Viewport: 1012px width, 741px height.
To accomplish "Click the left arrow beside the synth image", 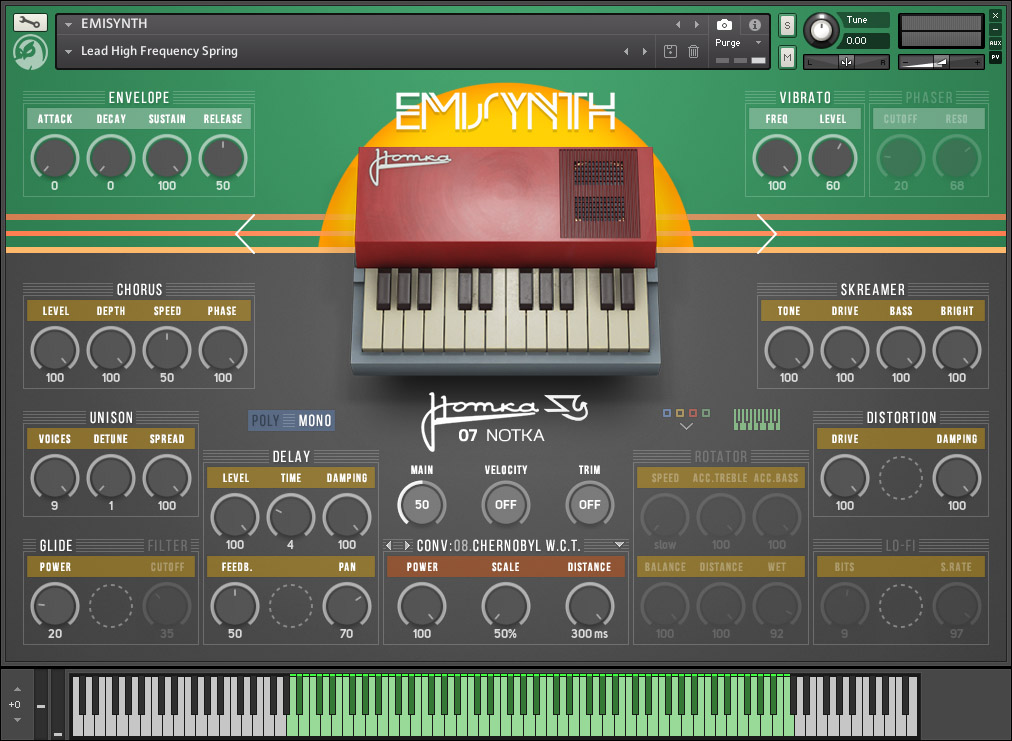I will [x=246, y=234].
